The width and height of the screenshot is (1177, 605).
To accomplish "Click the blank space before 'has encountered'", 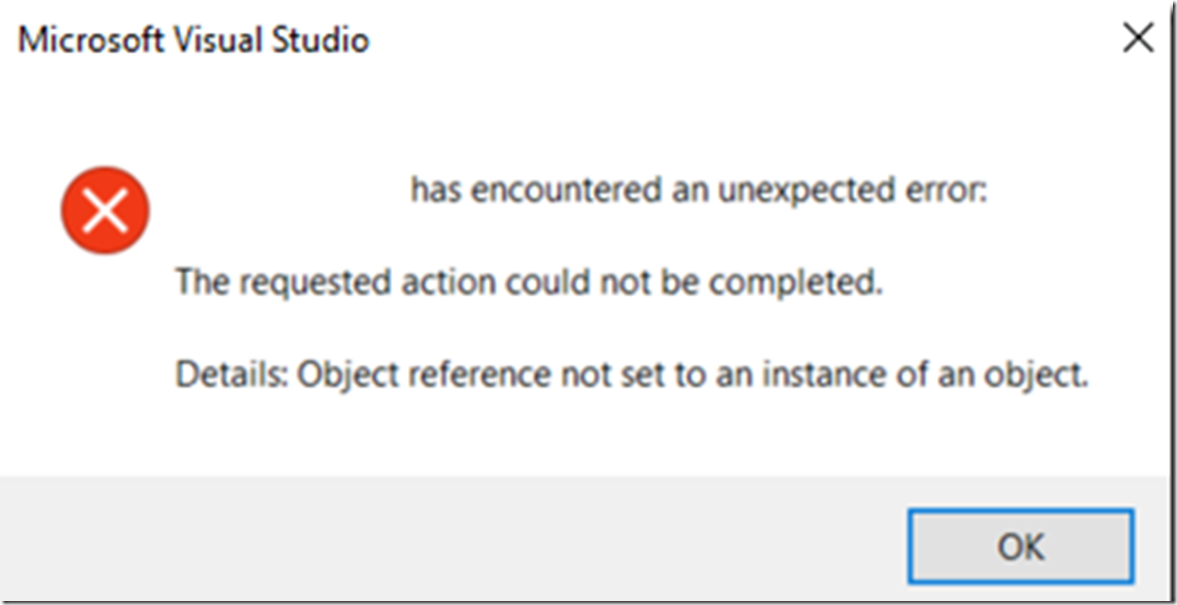I will click(293, 191).
